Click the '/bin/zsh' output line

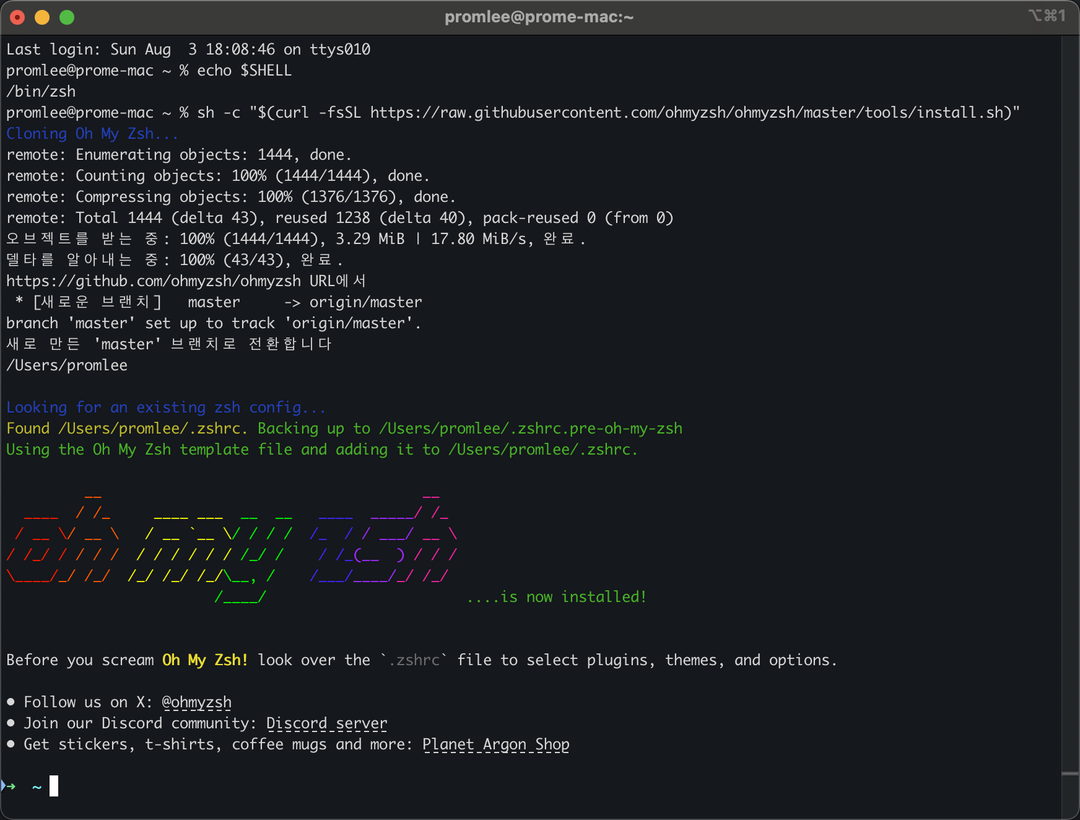[x=41, y=92]
